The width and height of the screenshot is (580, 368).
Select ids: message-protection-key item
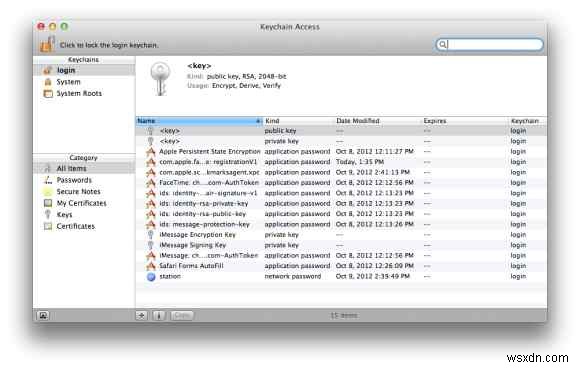341,224
